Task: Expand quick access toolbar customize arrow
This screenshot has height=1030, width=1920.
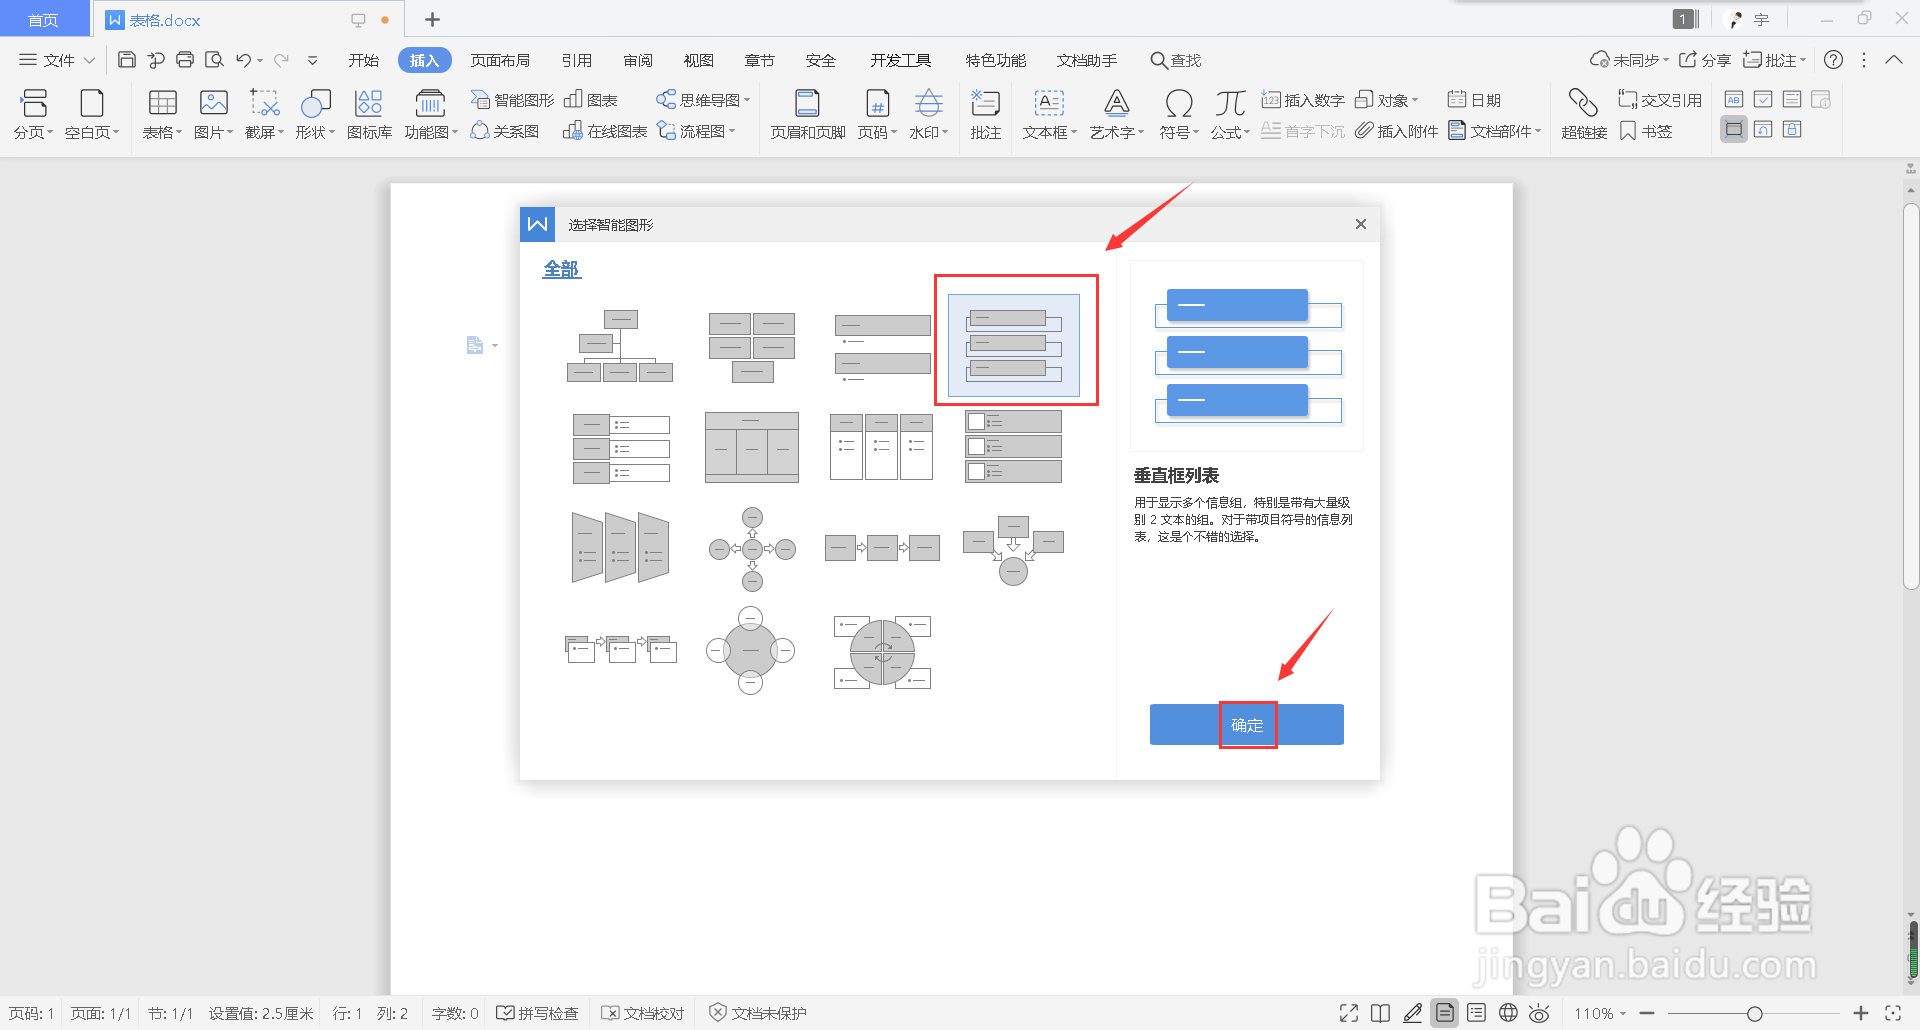Action: click(x=312, y=60)
